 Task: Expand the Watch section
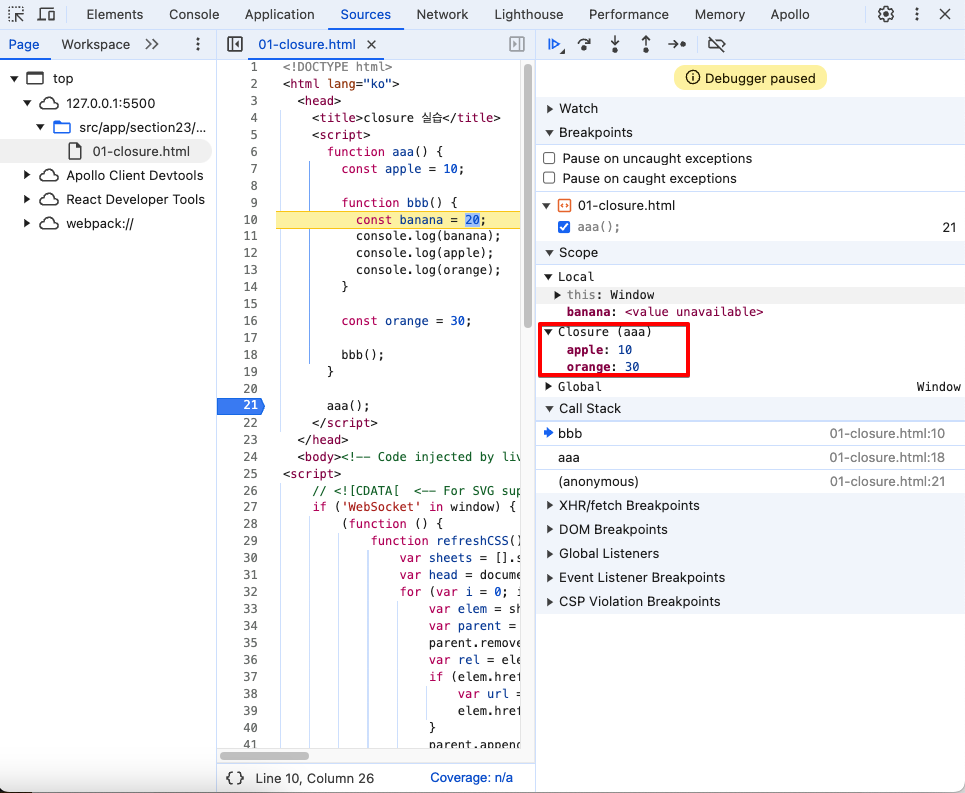550,109
